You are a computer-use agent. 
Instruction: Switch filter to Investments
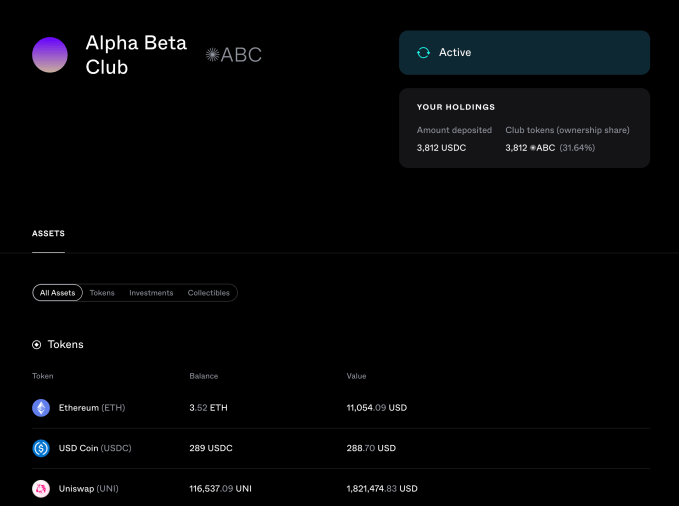point(151,293)
